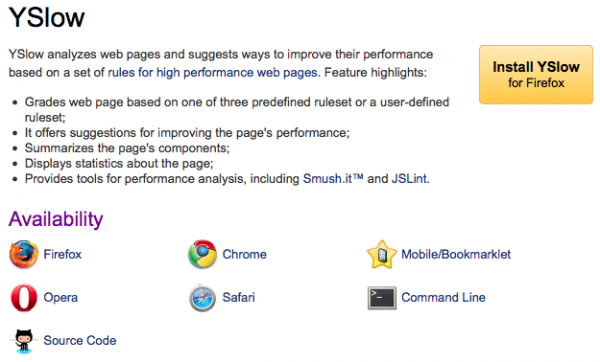View the Source Code text link
600x362 pixels.
(80, 341)
